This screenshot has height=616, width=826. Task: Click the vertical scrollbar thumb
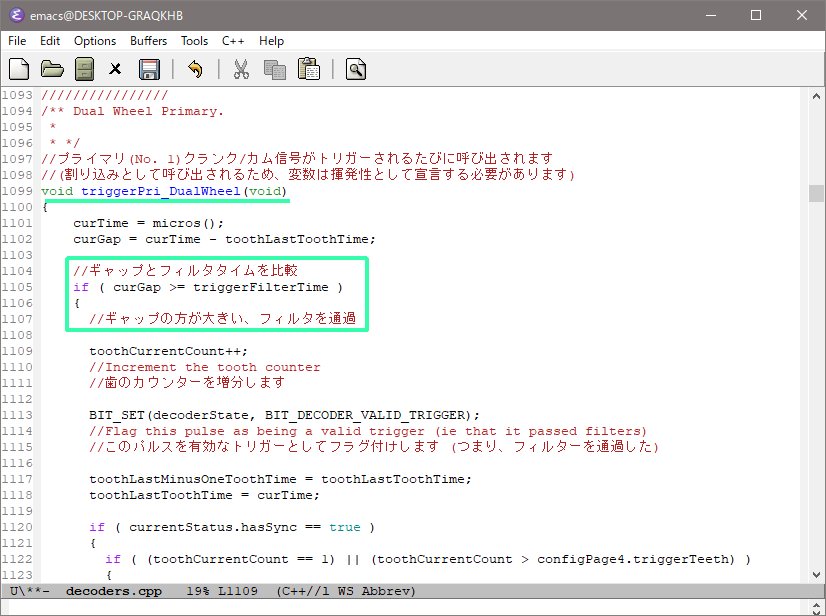coord(816,193)
